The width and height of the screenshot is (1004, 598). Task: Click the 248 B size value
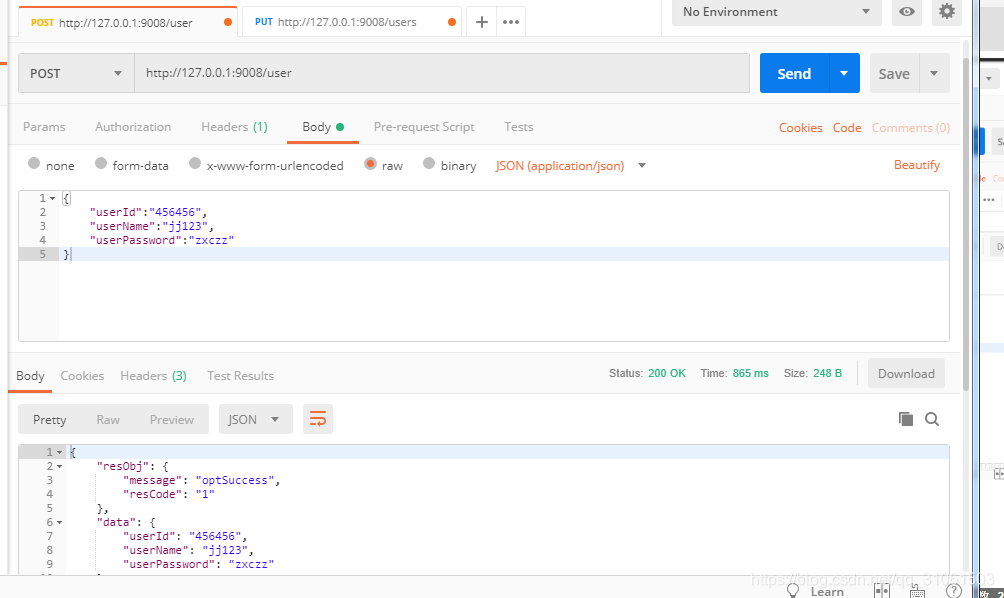827,373
